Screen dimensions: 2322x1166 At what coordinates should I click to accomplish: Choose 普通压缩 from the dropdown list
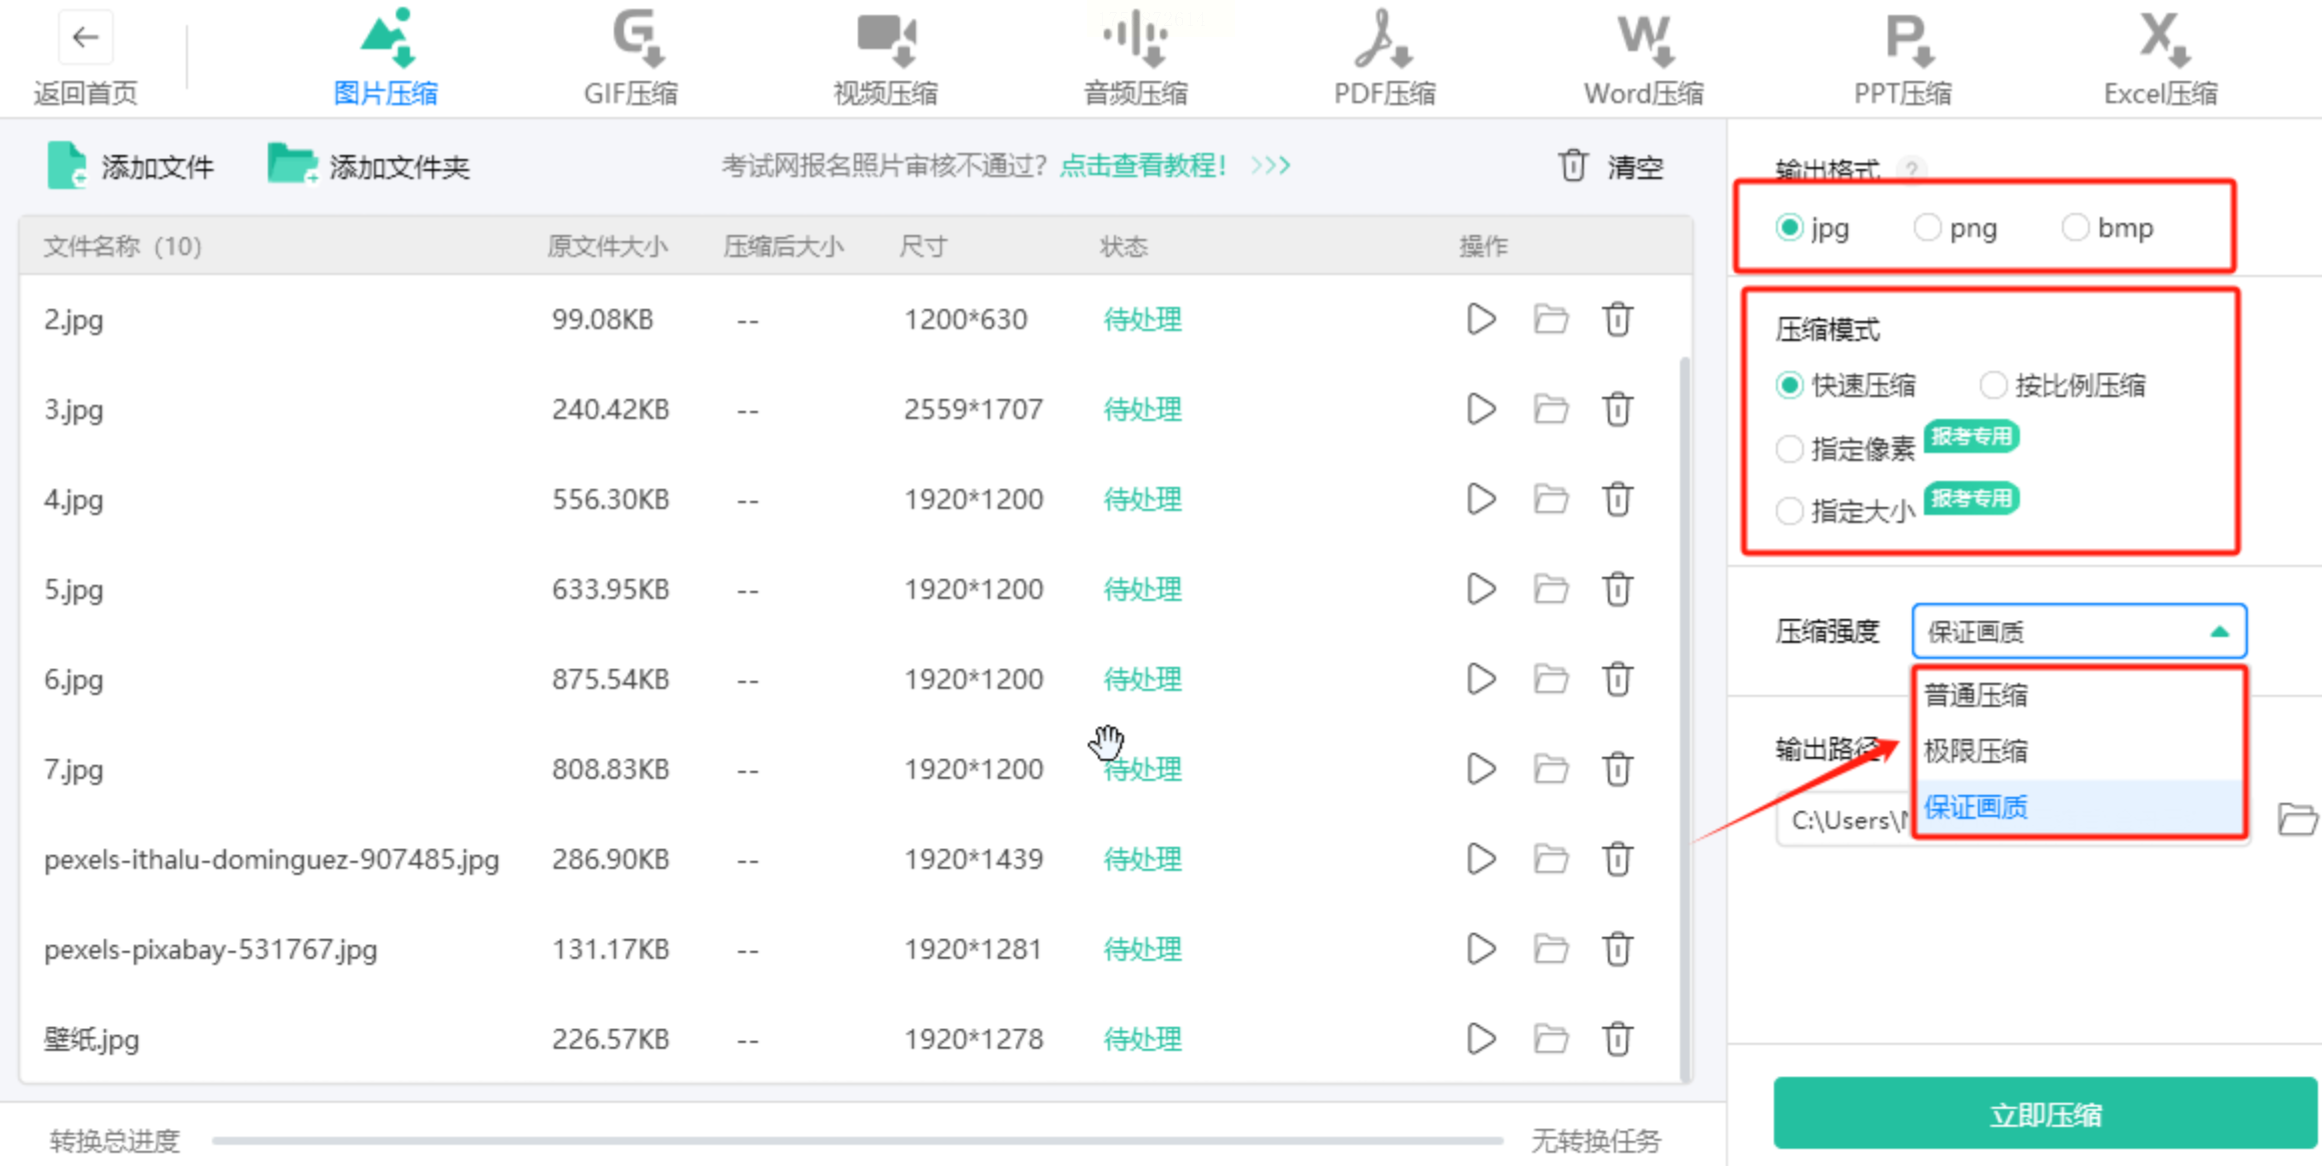click(x=1976, y=695)
